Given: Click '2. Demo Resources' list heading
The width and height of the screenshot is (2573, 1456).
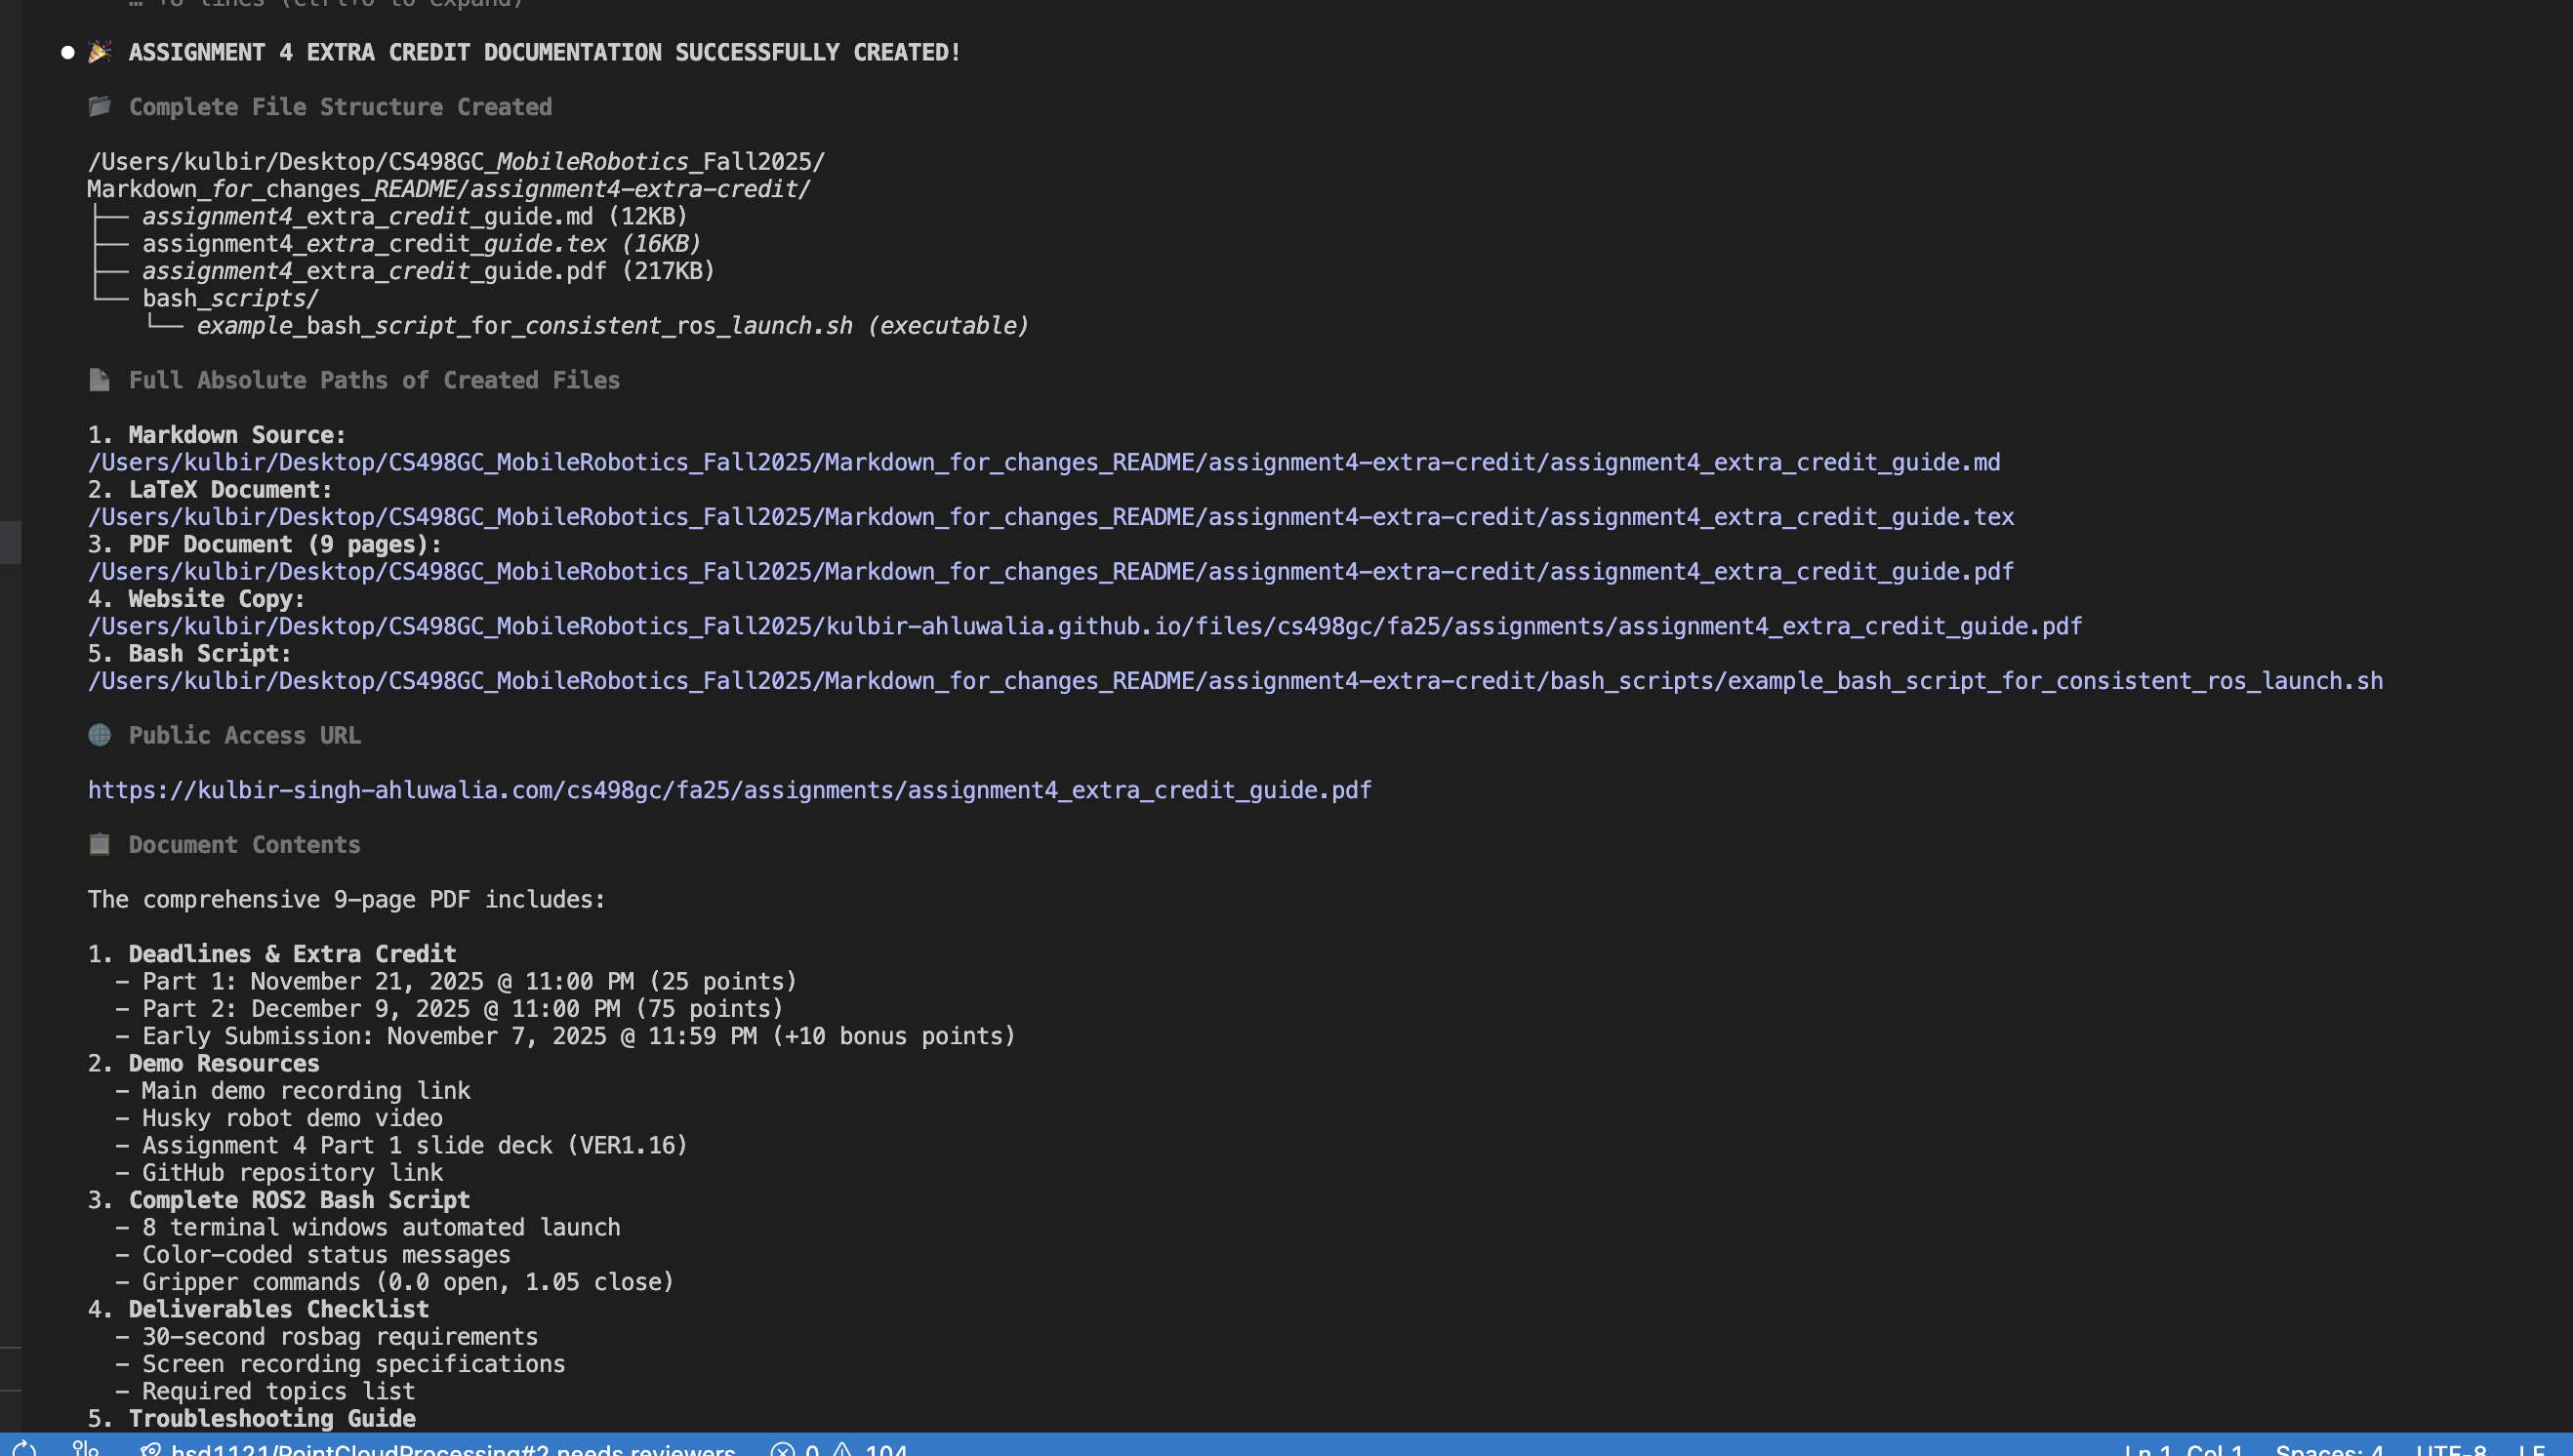Looking at the screenshot, I should coord(203,1064).
